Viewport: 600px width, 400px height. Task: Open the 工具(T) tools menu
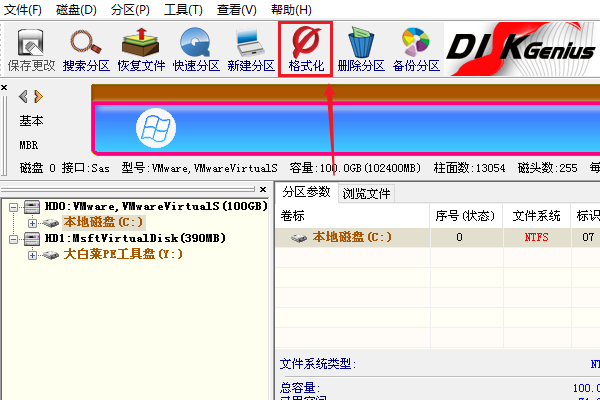click(183, 10)
